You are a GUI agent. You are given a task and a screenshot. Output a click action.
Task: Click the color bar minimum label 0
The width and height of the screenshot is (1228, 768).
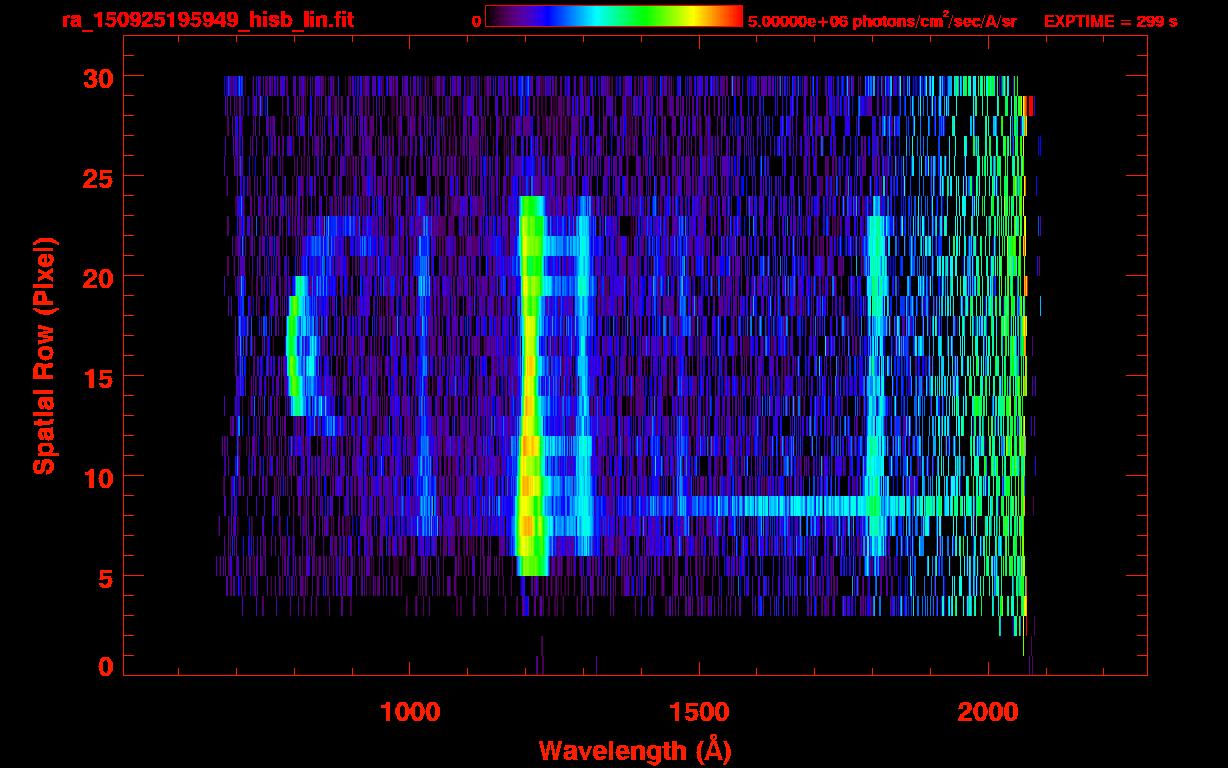tap(476, 21)
